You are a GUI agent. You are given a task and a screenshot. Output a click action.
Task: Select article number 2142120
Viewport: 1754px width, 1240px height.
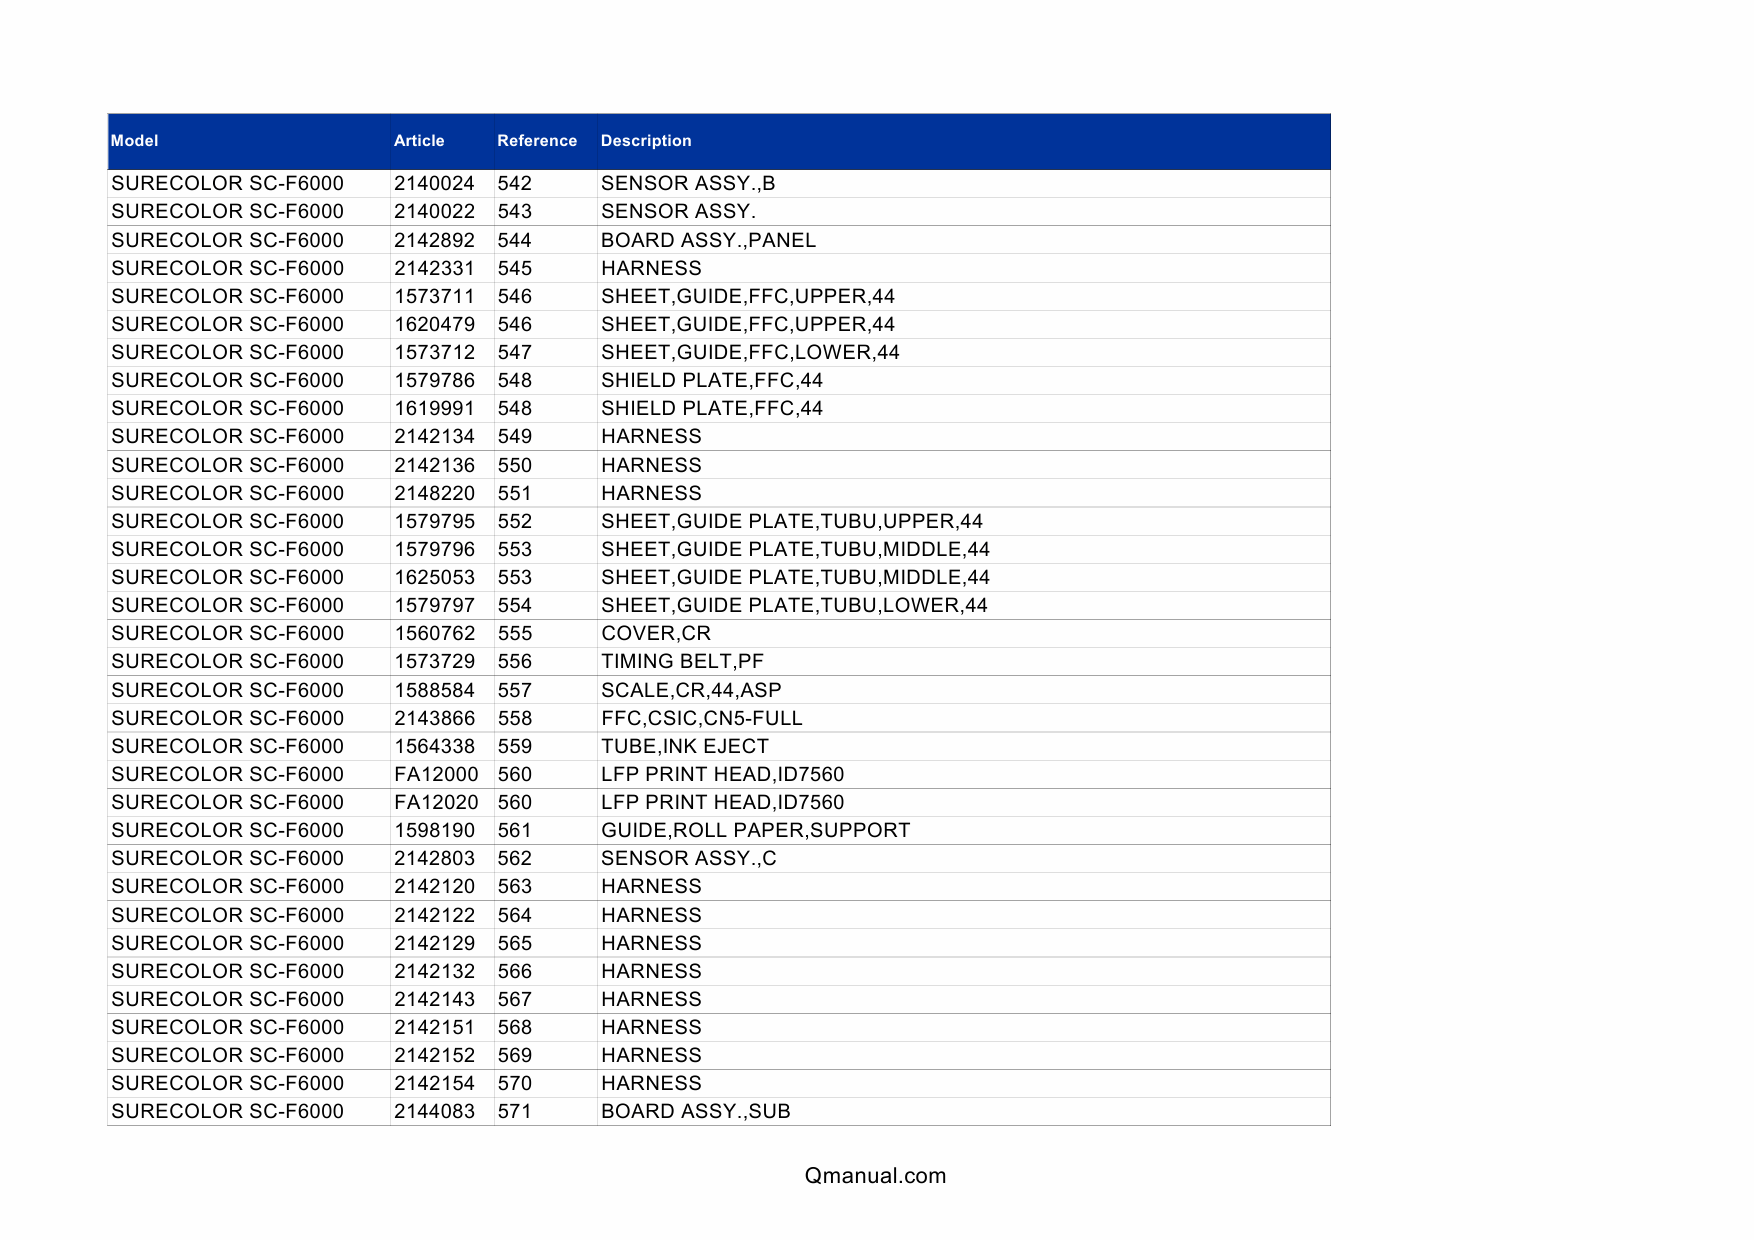click(434, 886)
